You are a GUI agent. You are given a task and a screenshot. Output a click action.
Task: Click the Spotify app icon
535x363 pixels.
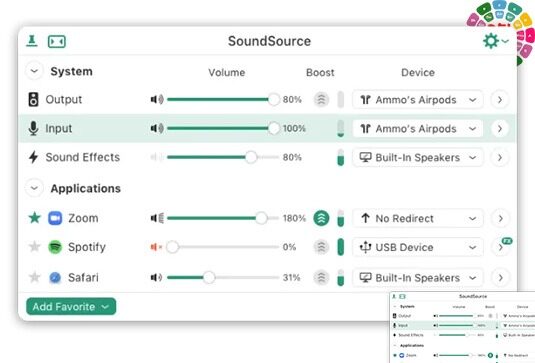point(55,247)
